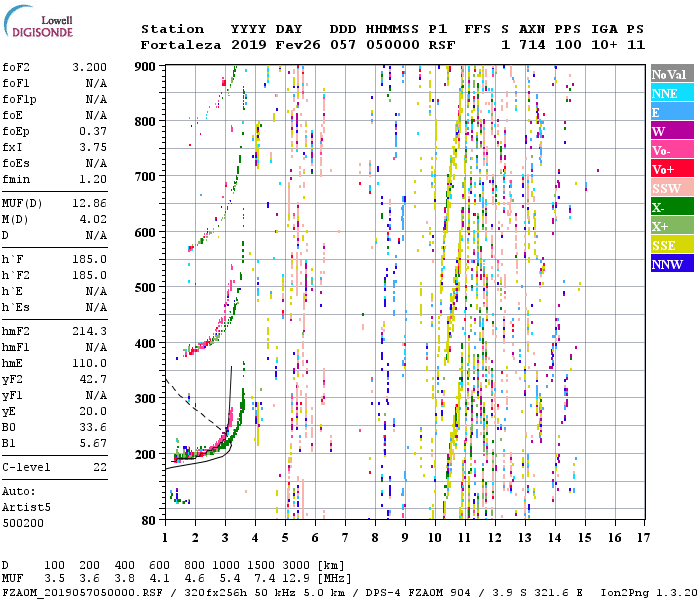Screen dimensions: 700x600
Task: Click the 500 km height axis label
Action: [145, 288]
